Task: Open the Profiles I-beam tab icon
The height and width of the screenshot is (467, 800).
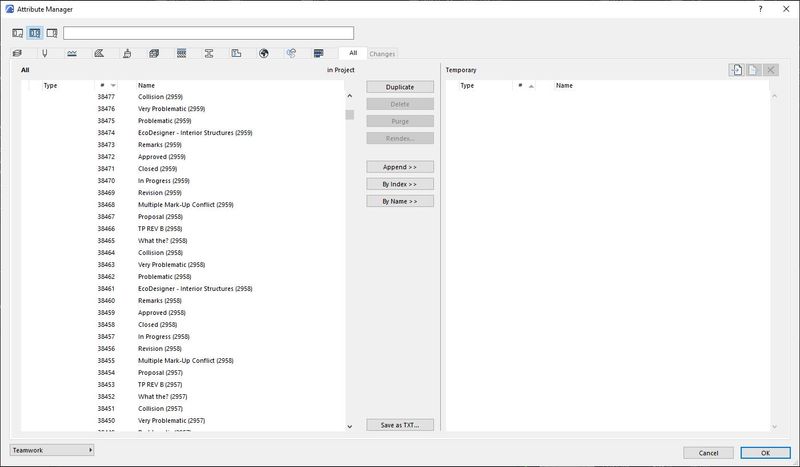Action: (x=209, y=53)
